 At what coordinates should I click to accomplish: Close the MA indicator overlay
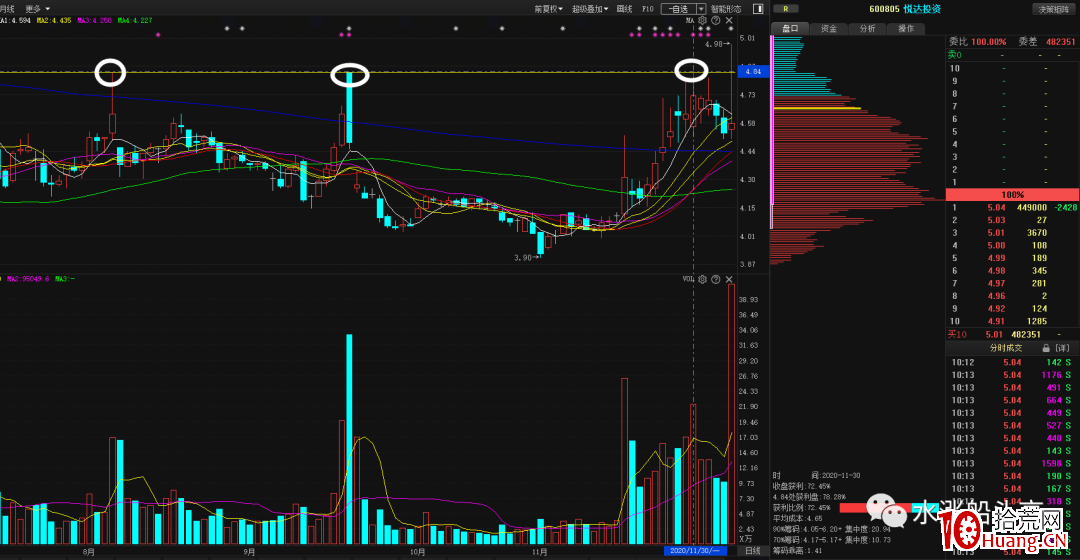click(x=728, y=20)
